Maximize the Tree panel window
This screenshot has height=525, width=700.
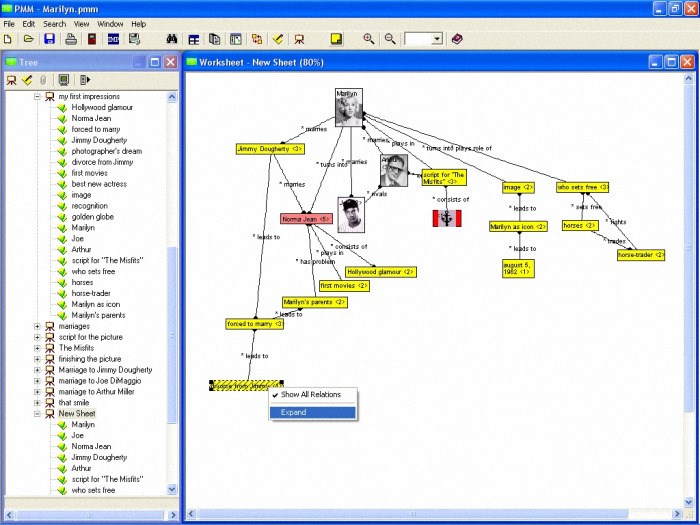155,62
